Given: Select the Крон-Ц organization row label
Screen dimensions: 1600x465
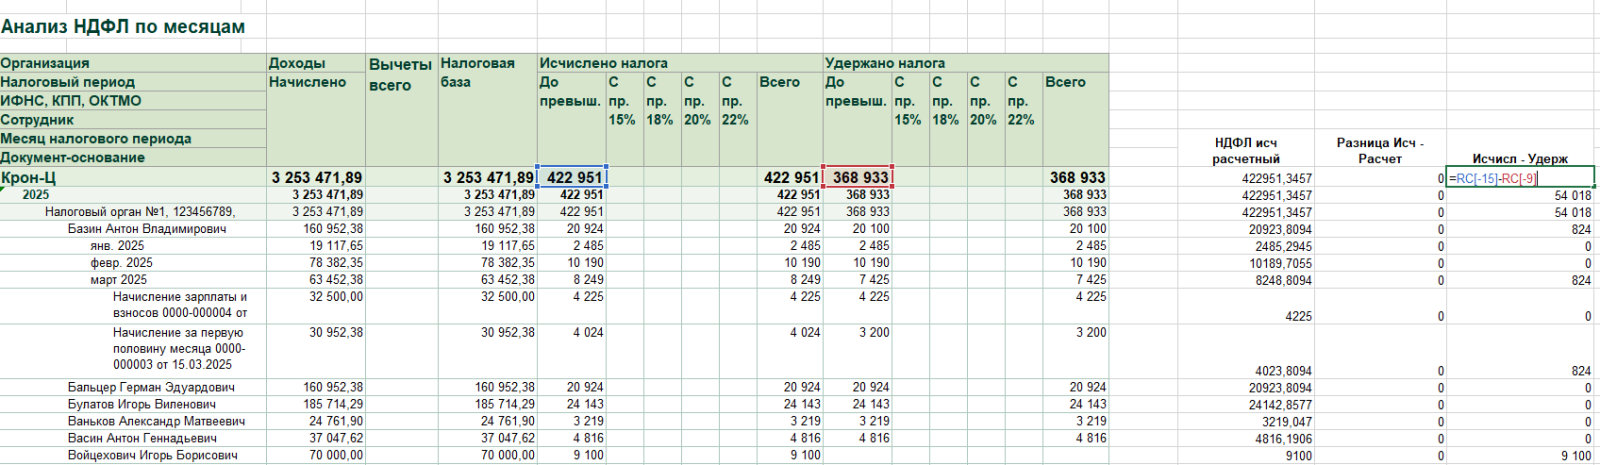Looking at the screenshot, I should (x=29, y=178).
